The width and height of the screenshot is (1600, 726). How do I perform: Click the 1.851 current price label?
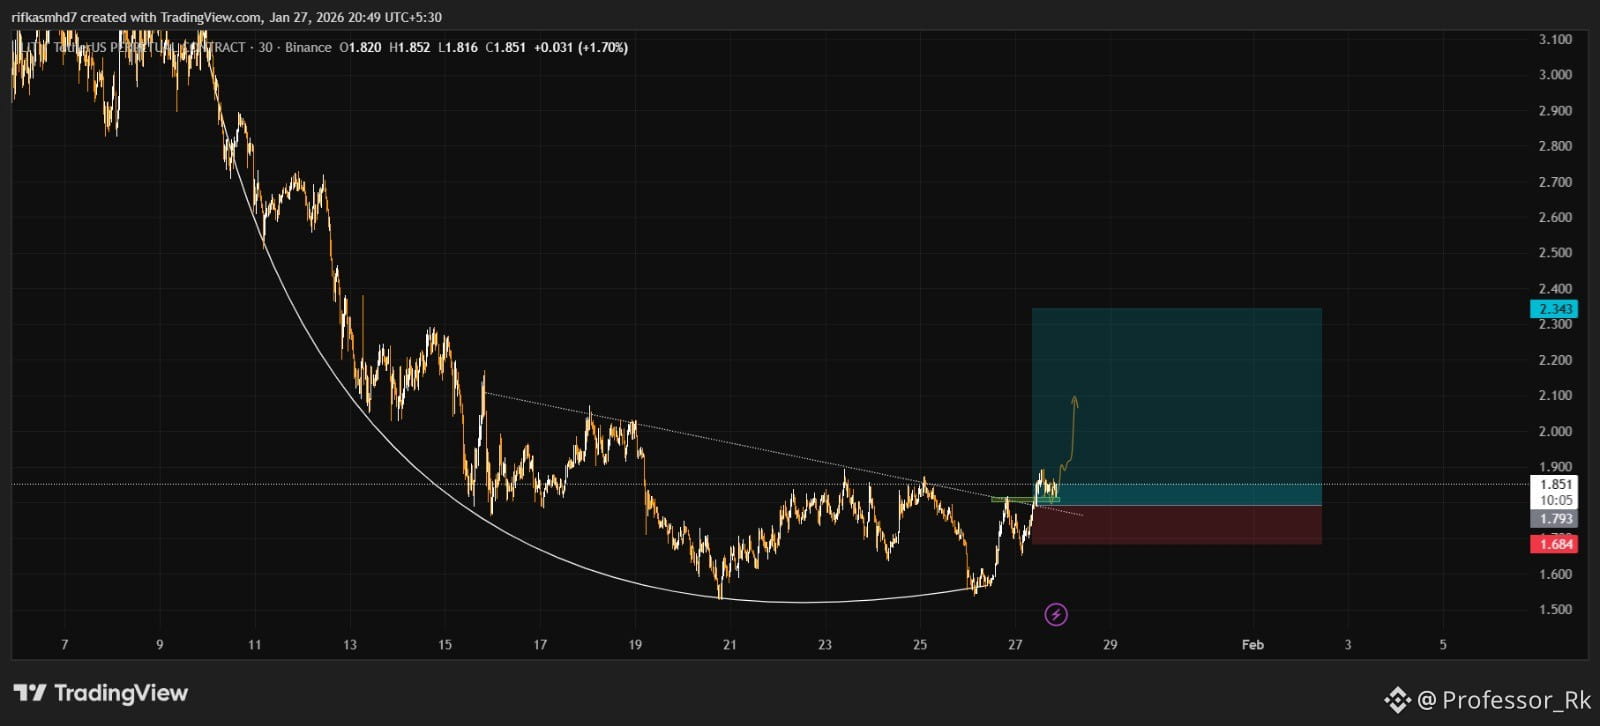(1555, 484)
